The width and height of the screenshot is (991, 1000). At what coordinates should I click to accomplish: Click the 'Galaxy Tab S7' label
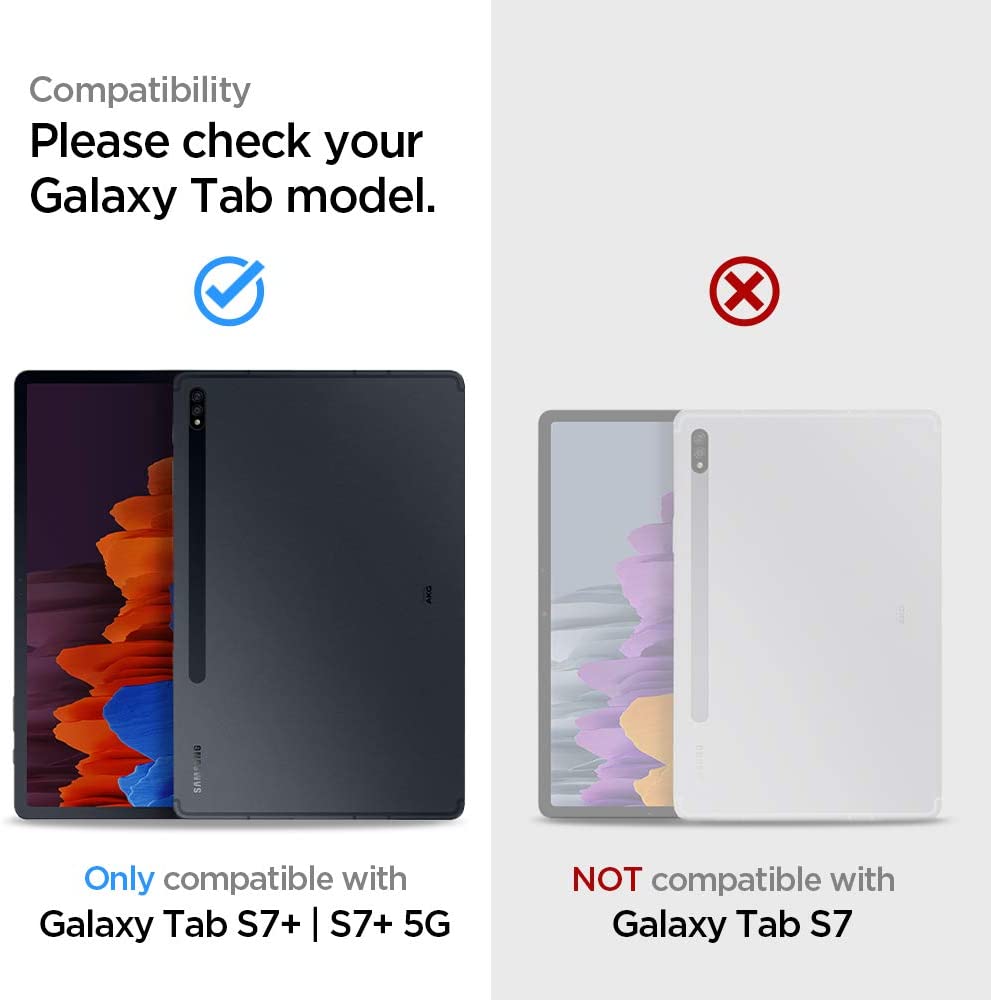tap(732, 924)
